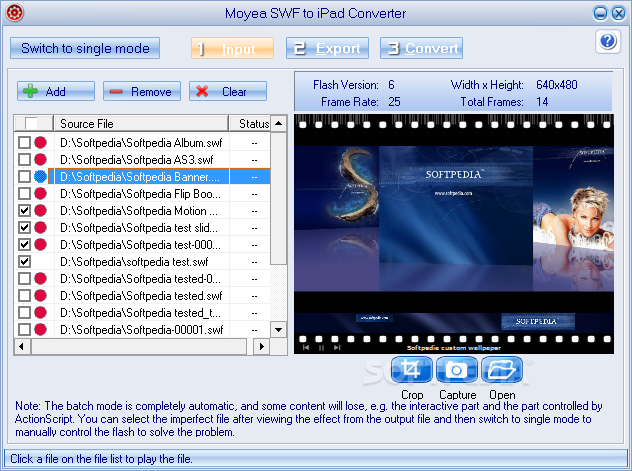Select D:\Softpedia\Softpedia tested.swf row
The height and width of the screenshot is (471, 632).
pos(141,296)
